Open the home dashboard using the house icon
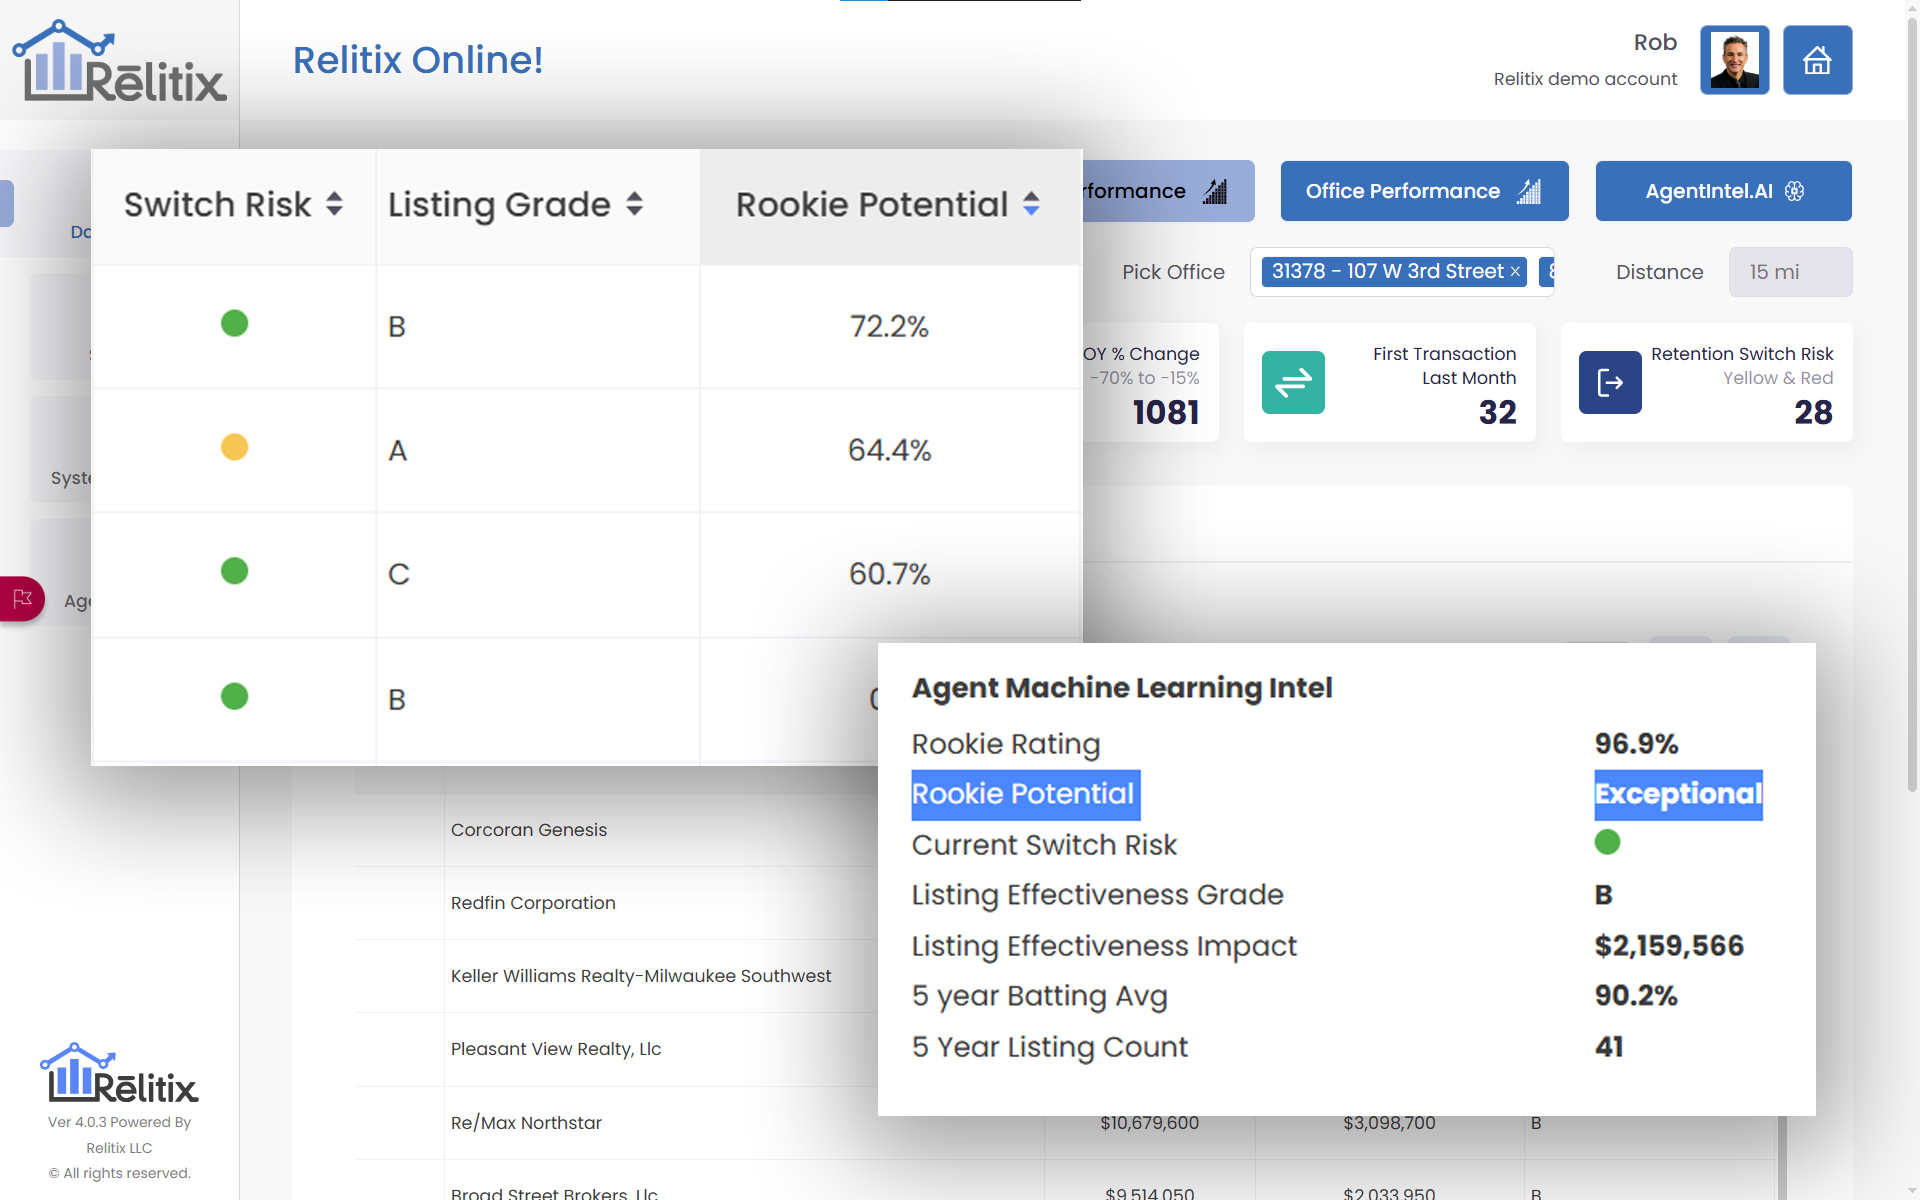1920x1200 pixels. coord(1817,60)
